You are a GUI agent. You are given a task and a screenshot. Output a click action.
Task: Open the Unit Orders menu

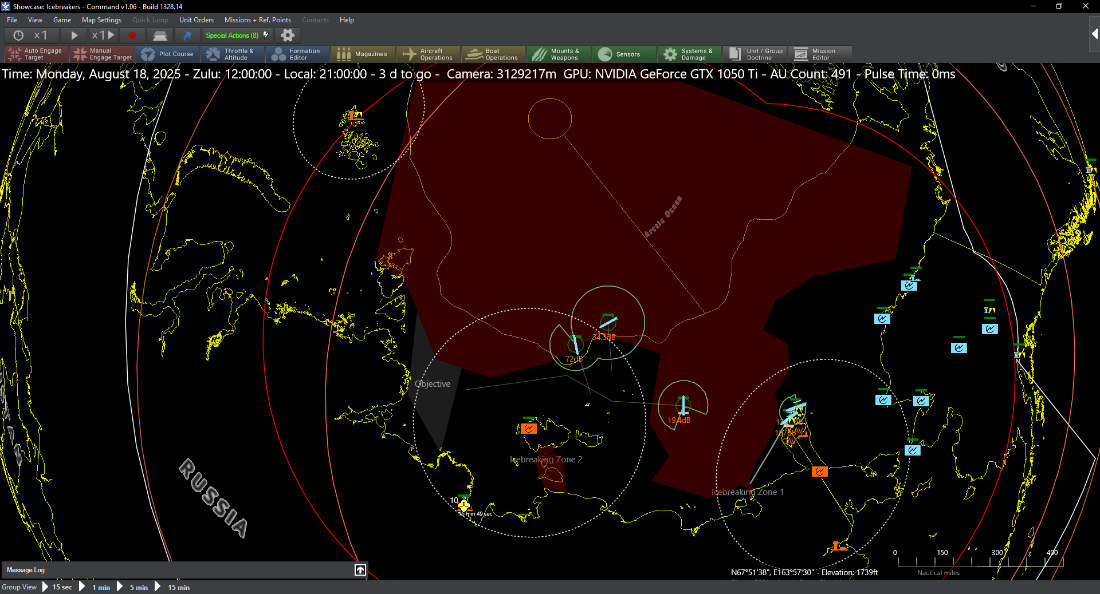tap(196, 20)
